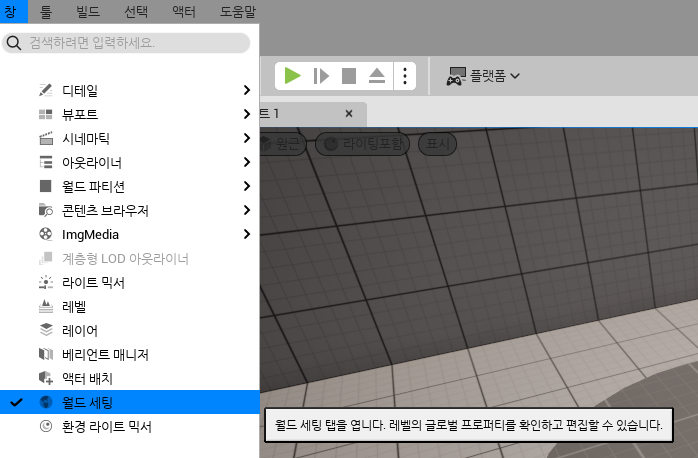Click the 라이트 믹서 light icon
Image resolution: width=698 pixels, height=458 pixels.
45,282
